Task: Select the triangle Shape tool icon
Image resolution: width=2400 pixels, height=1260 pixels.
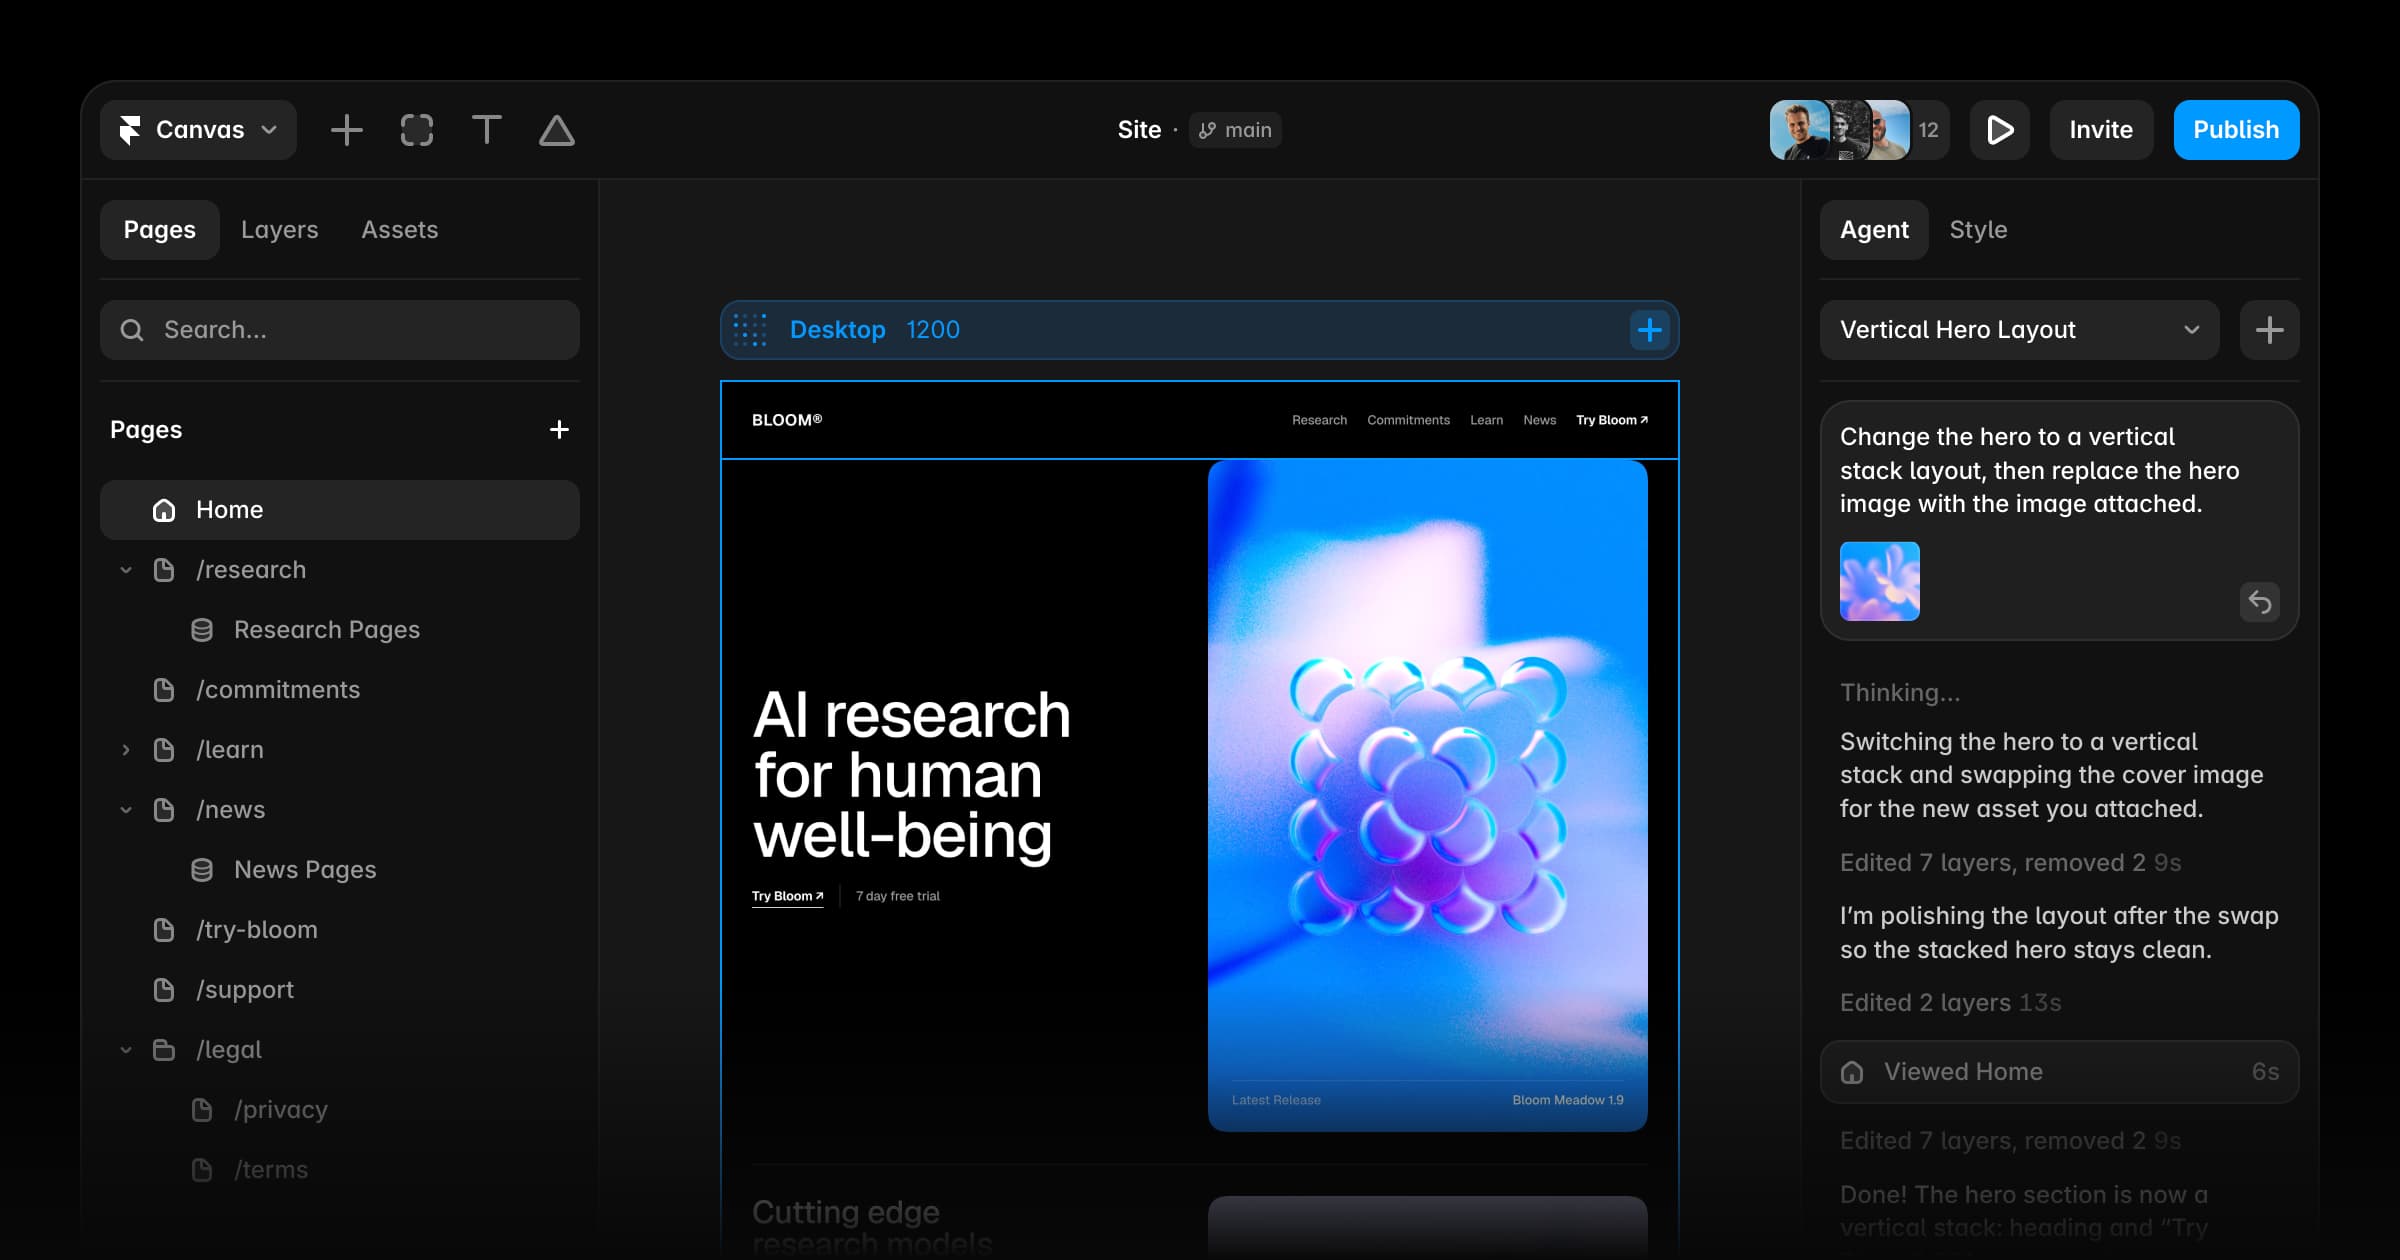Action: 557,130
